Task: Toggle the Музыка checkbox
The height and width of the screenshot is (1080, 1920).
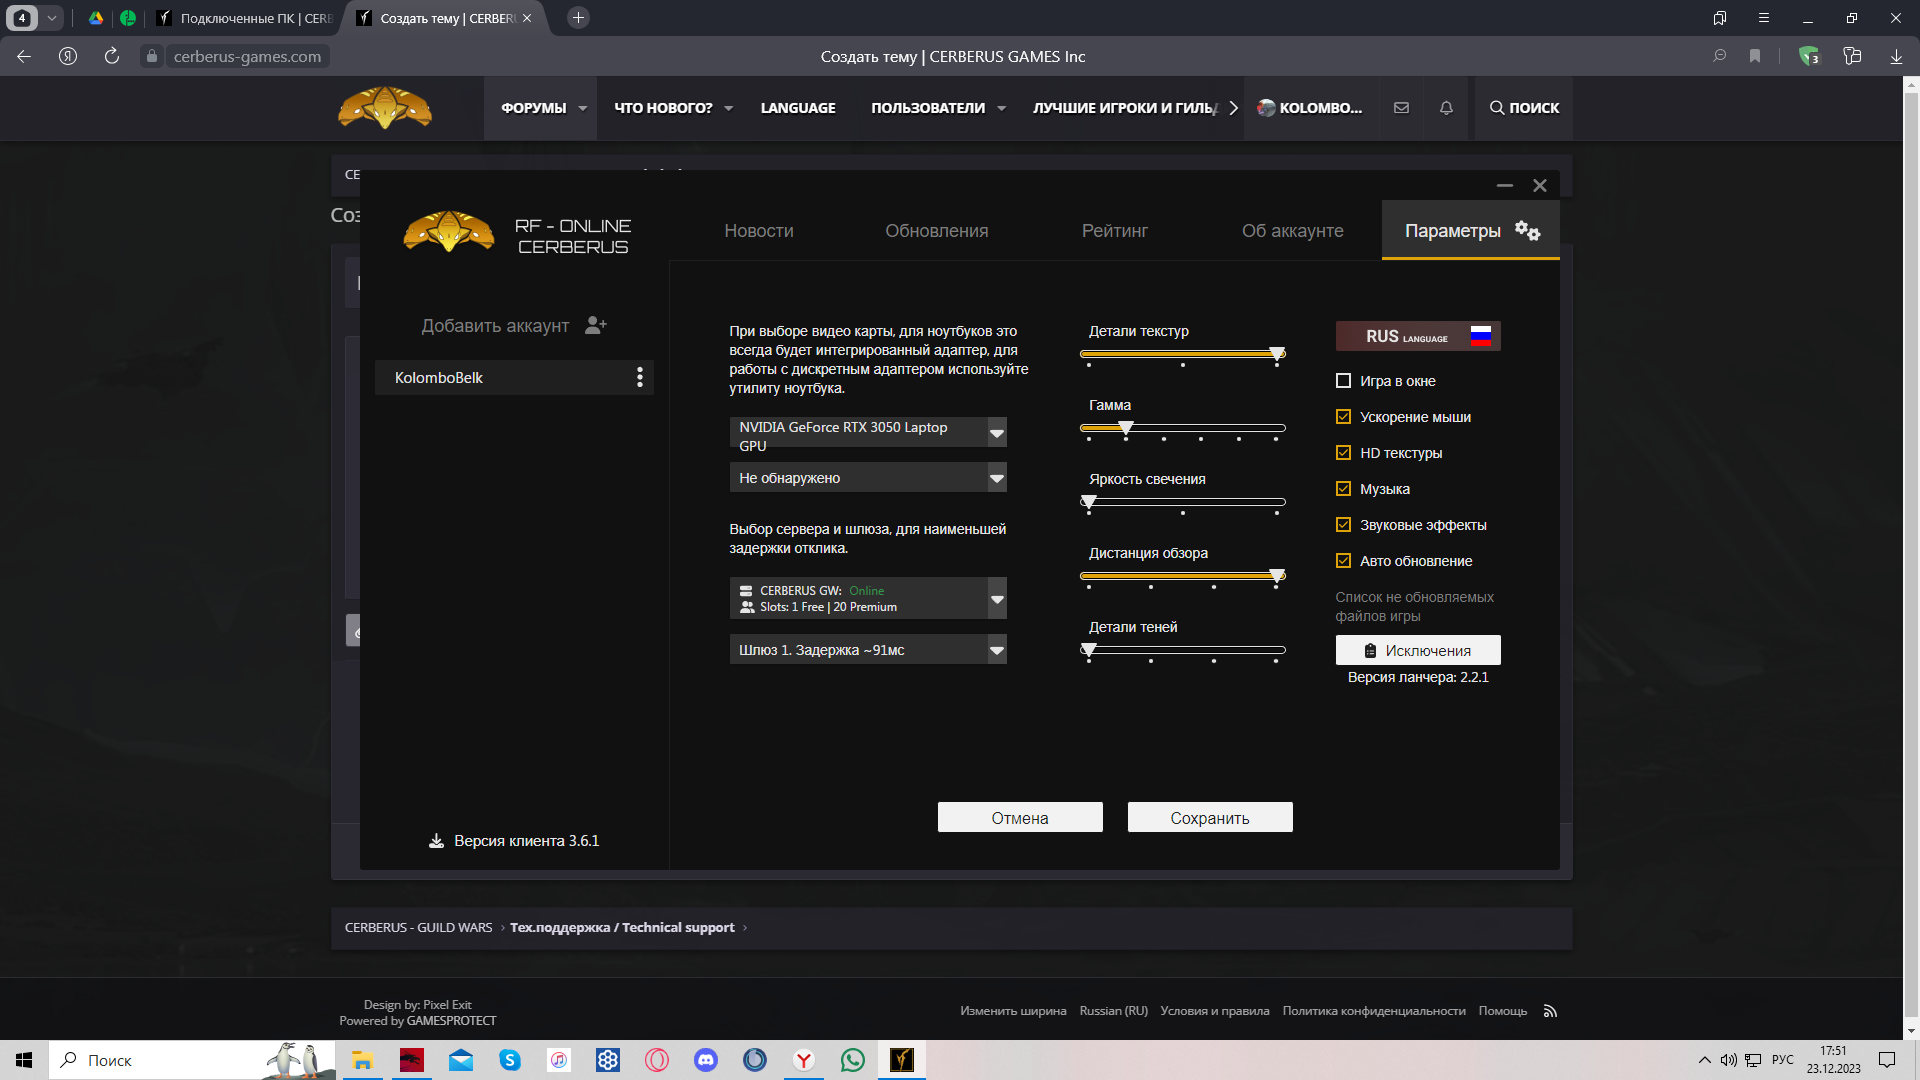Action: click(1343, 489)
